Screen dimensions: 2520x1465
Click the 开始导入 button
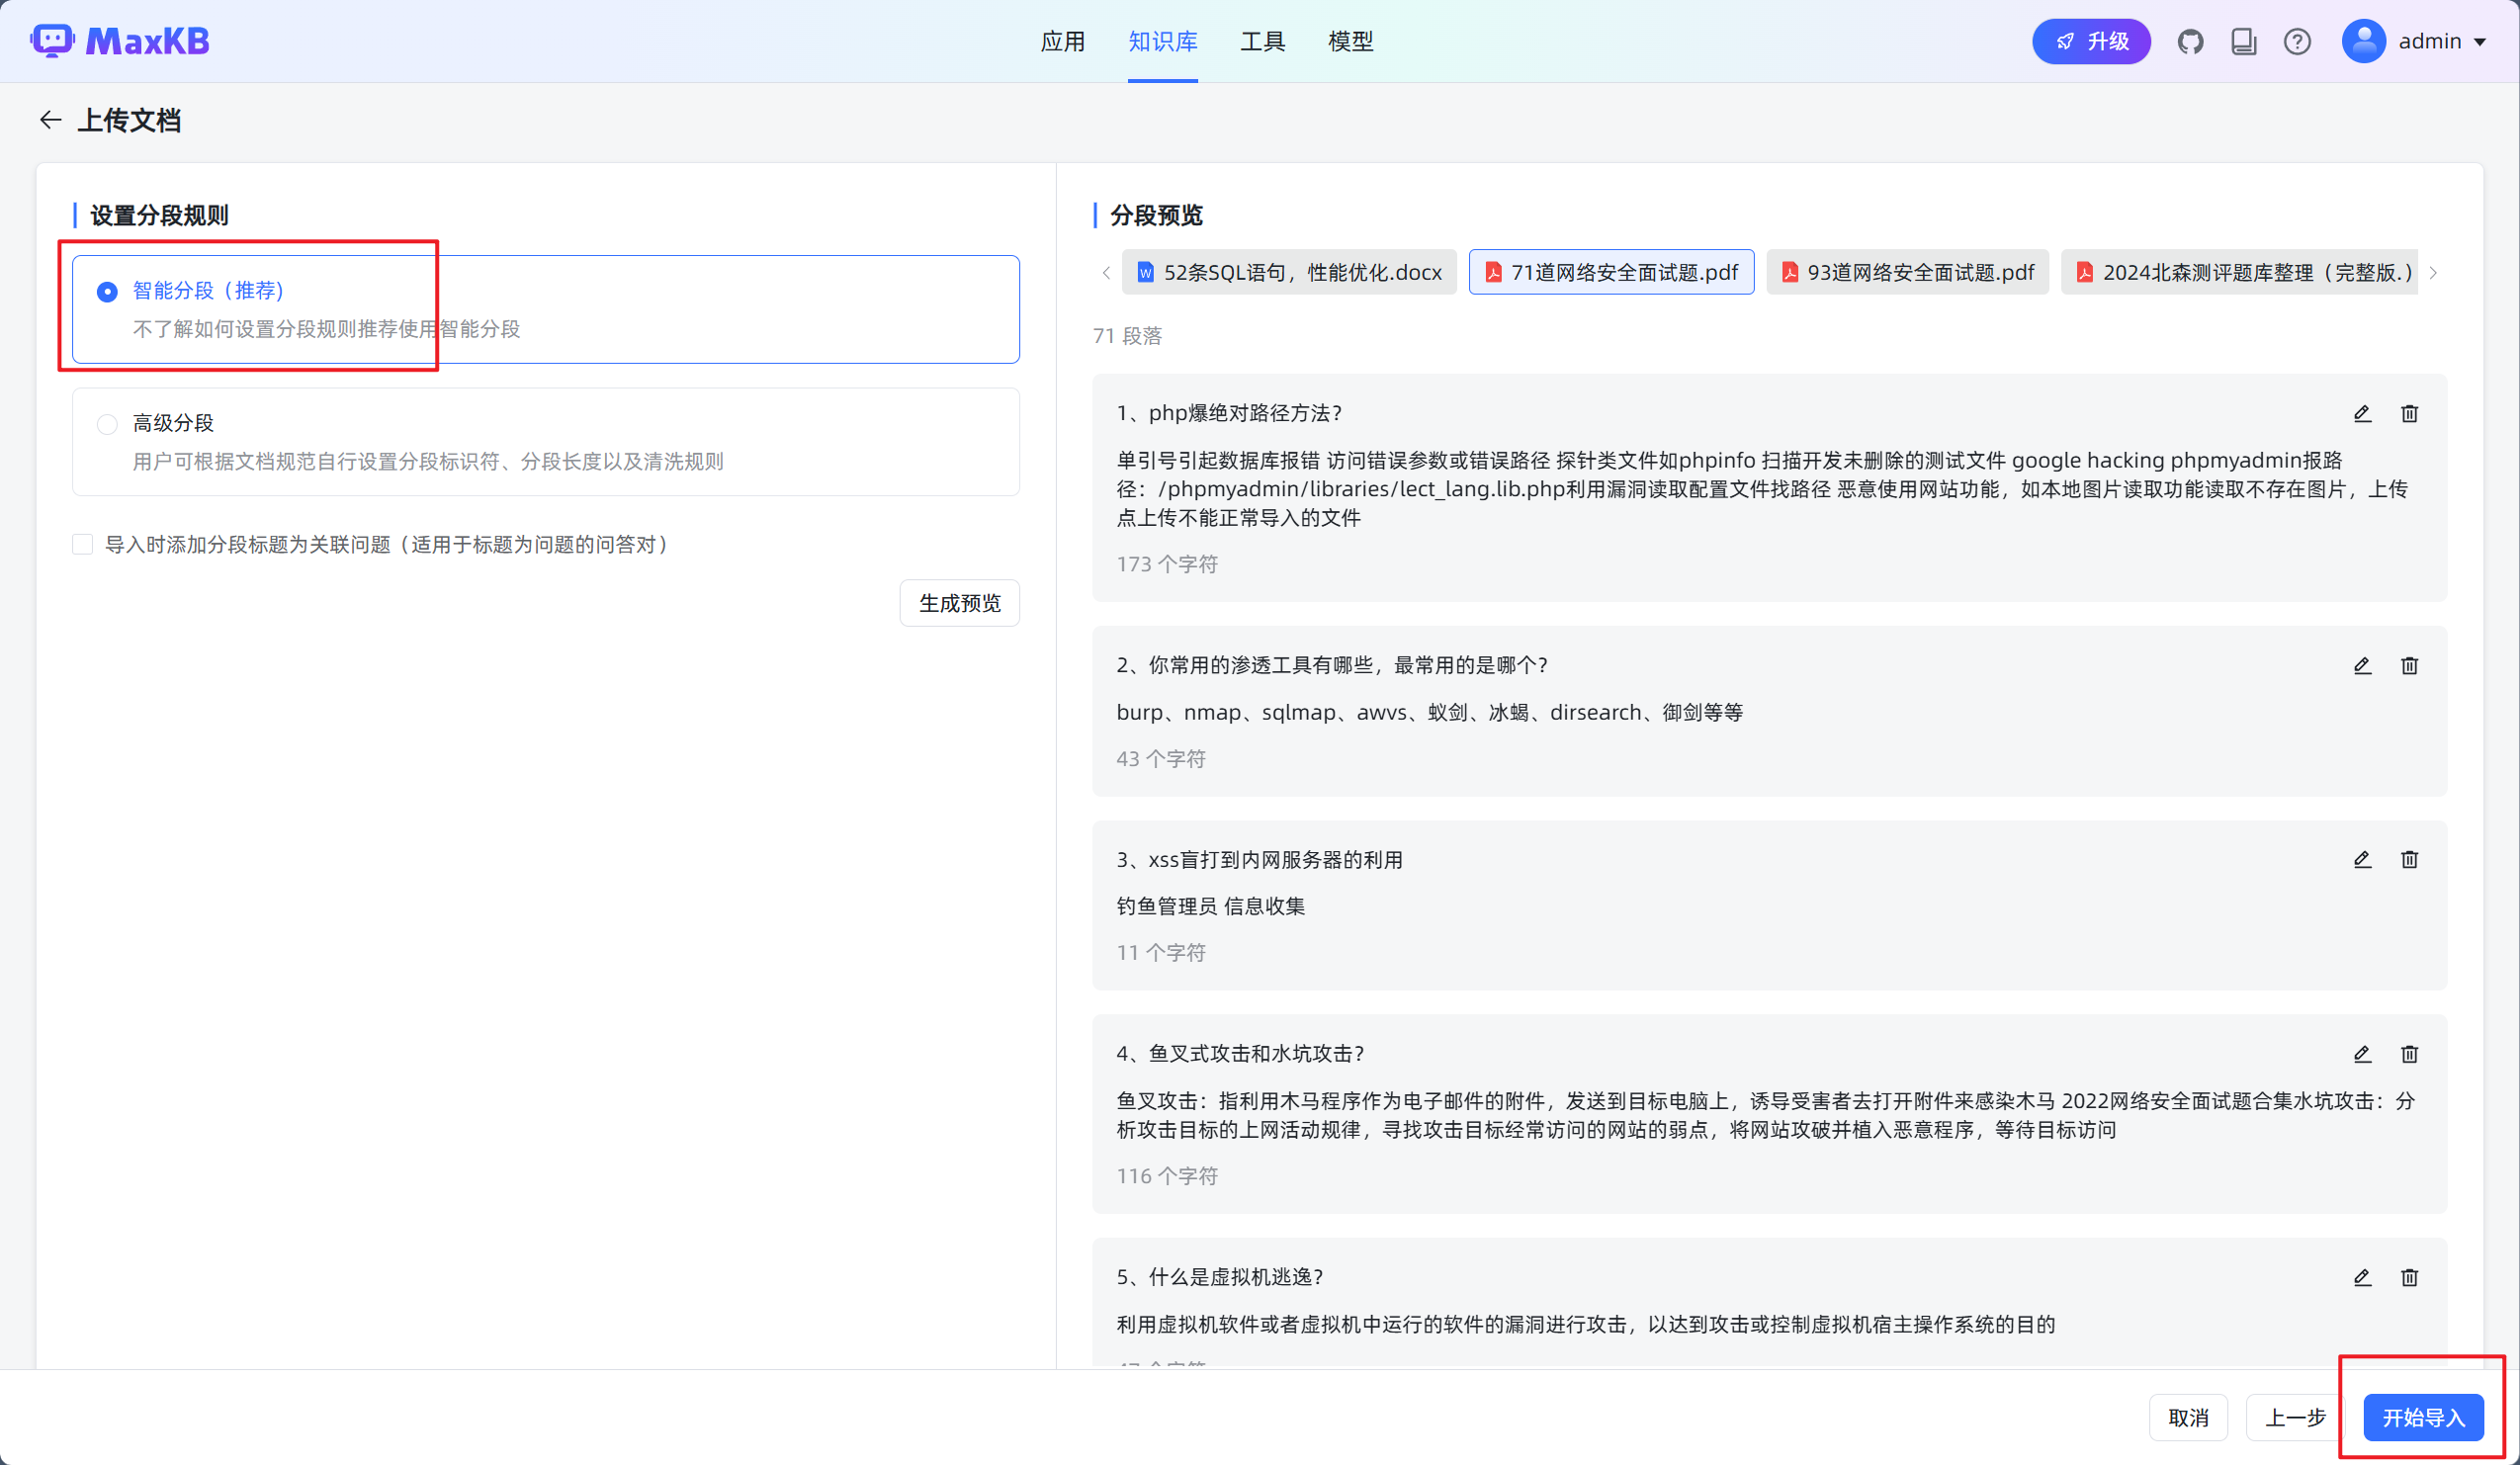click(2422, 1417)
